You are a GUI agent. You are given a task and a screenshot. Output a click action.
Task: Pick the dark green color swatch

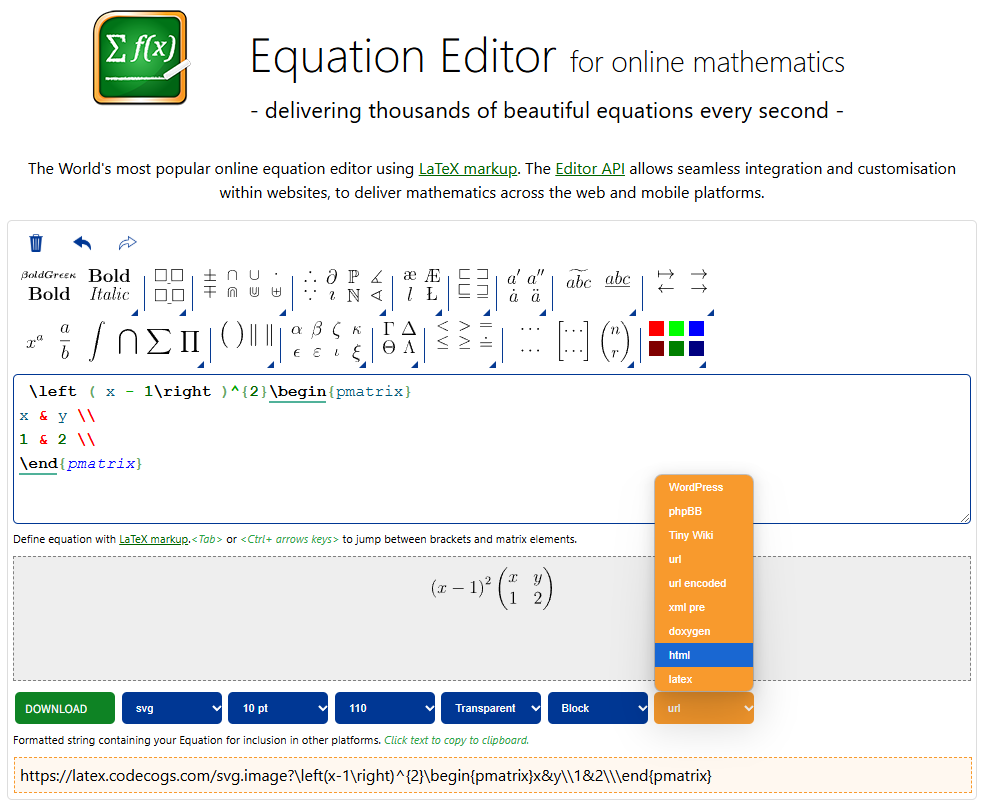pyautogui.click(x=676, y=349)
